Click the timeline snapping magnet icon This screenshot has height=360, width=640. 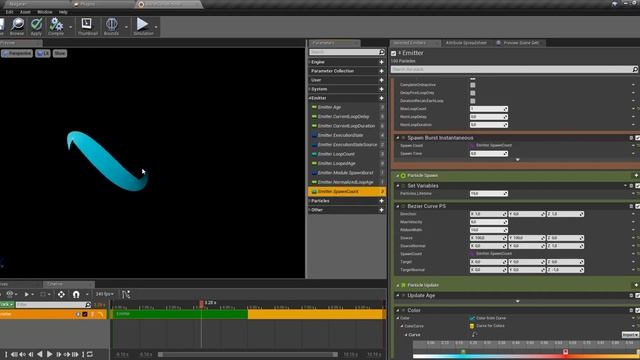click(76, 294)
